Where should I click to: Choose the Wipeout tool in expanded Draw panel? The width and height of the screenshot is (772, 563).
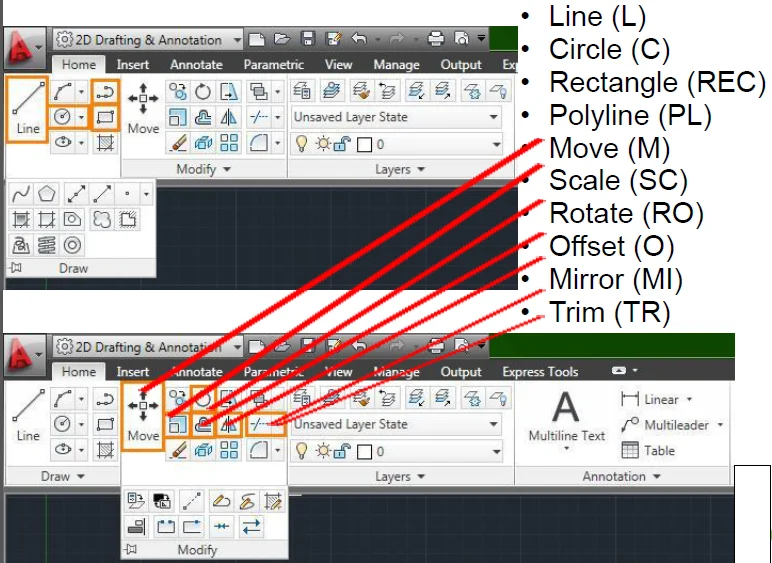click(128, 219)
